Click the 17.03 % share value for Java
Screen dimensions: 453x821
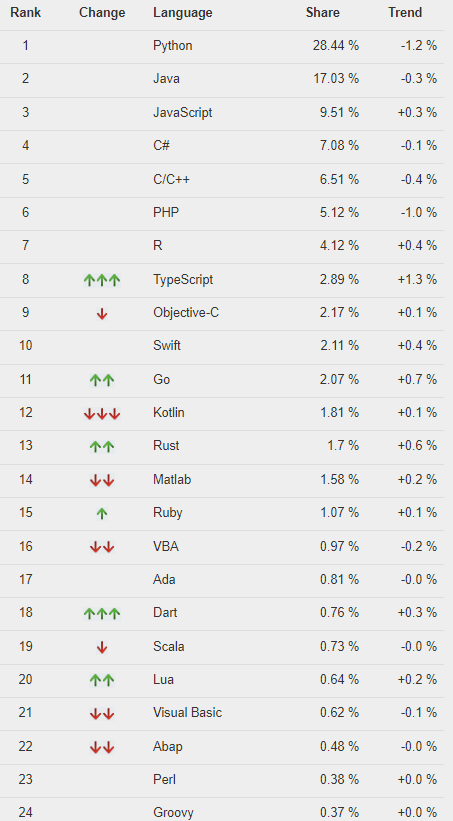(336, 79)
